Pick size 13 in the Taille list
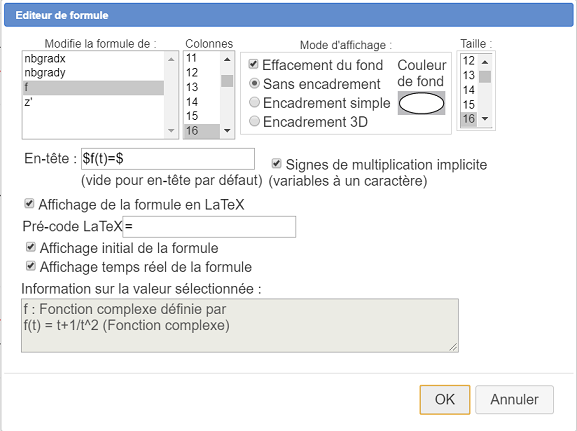 point(469,75)
